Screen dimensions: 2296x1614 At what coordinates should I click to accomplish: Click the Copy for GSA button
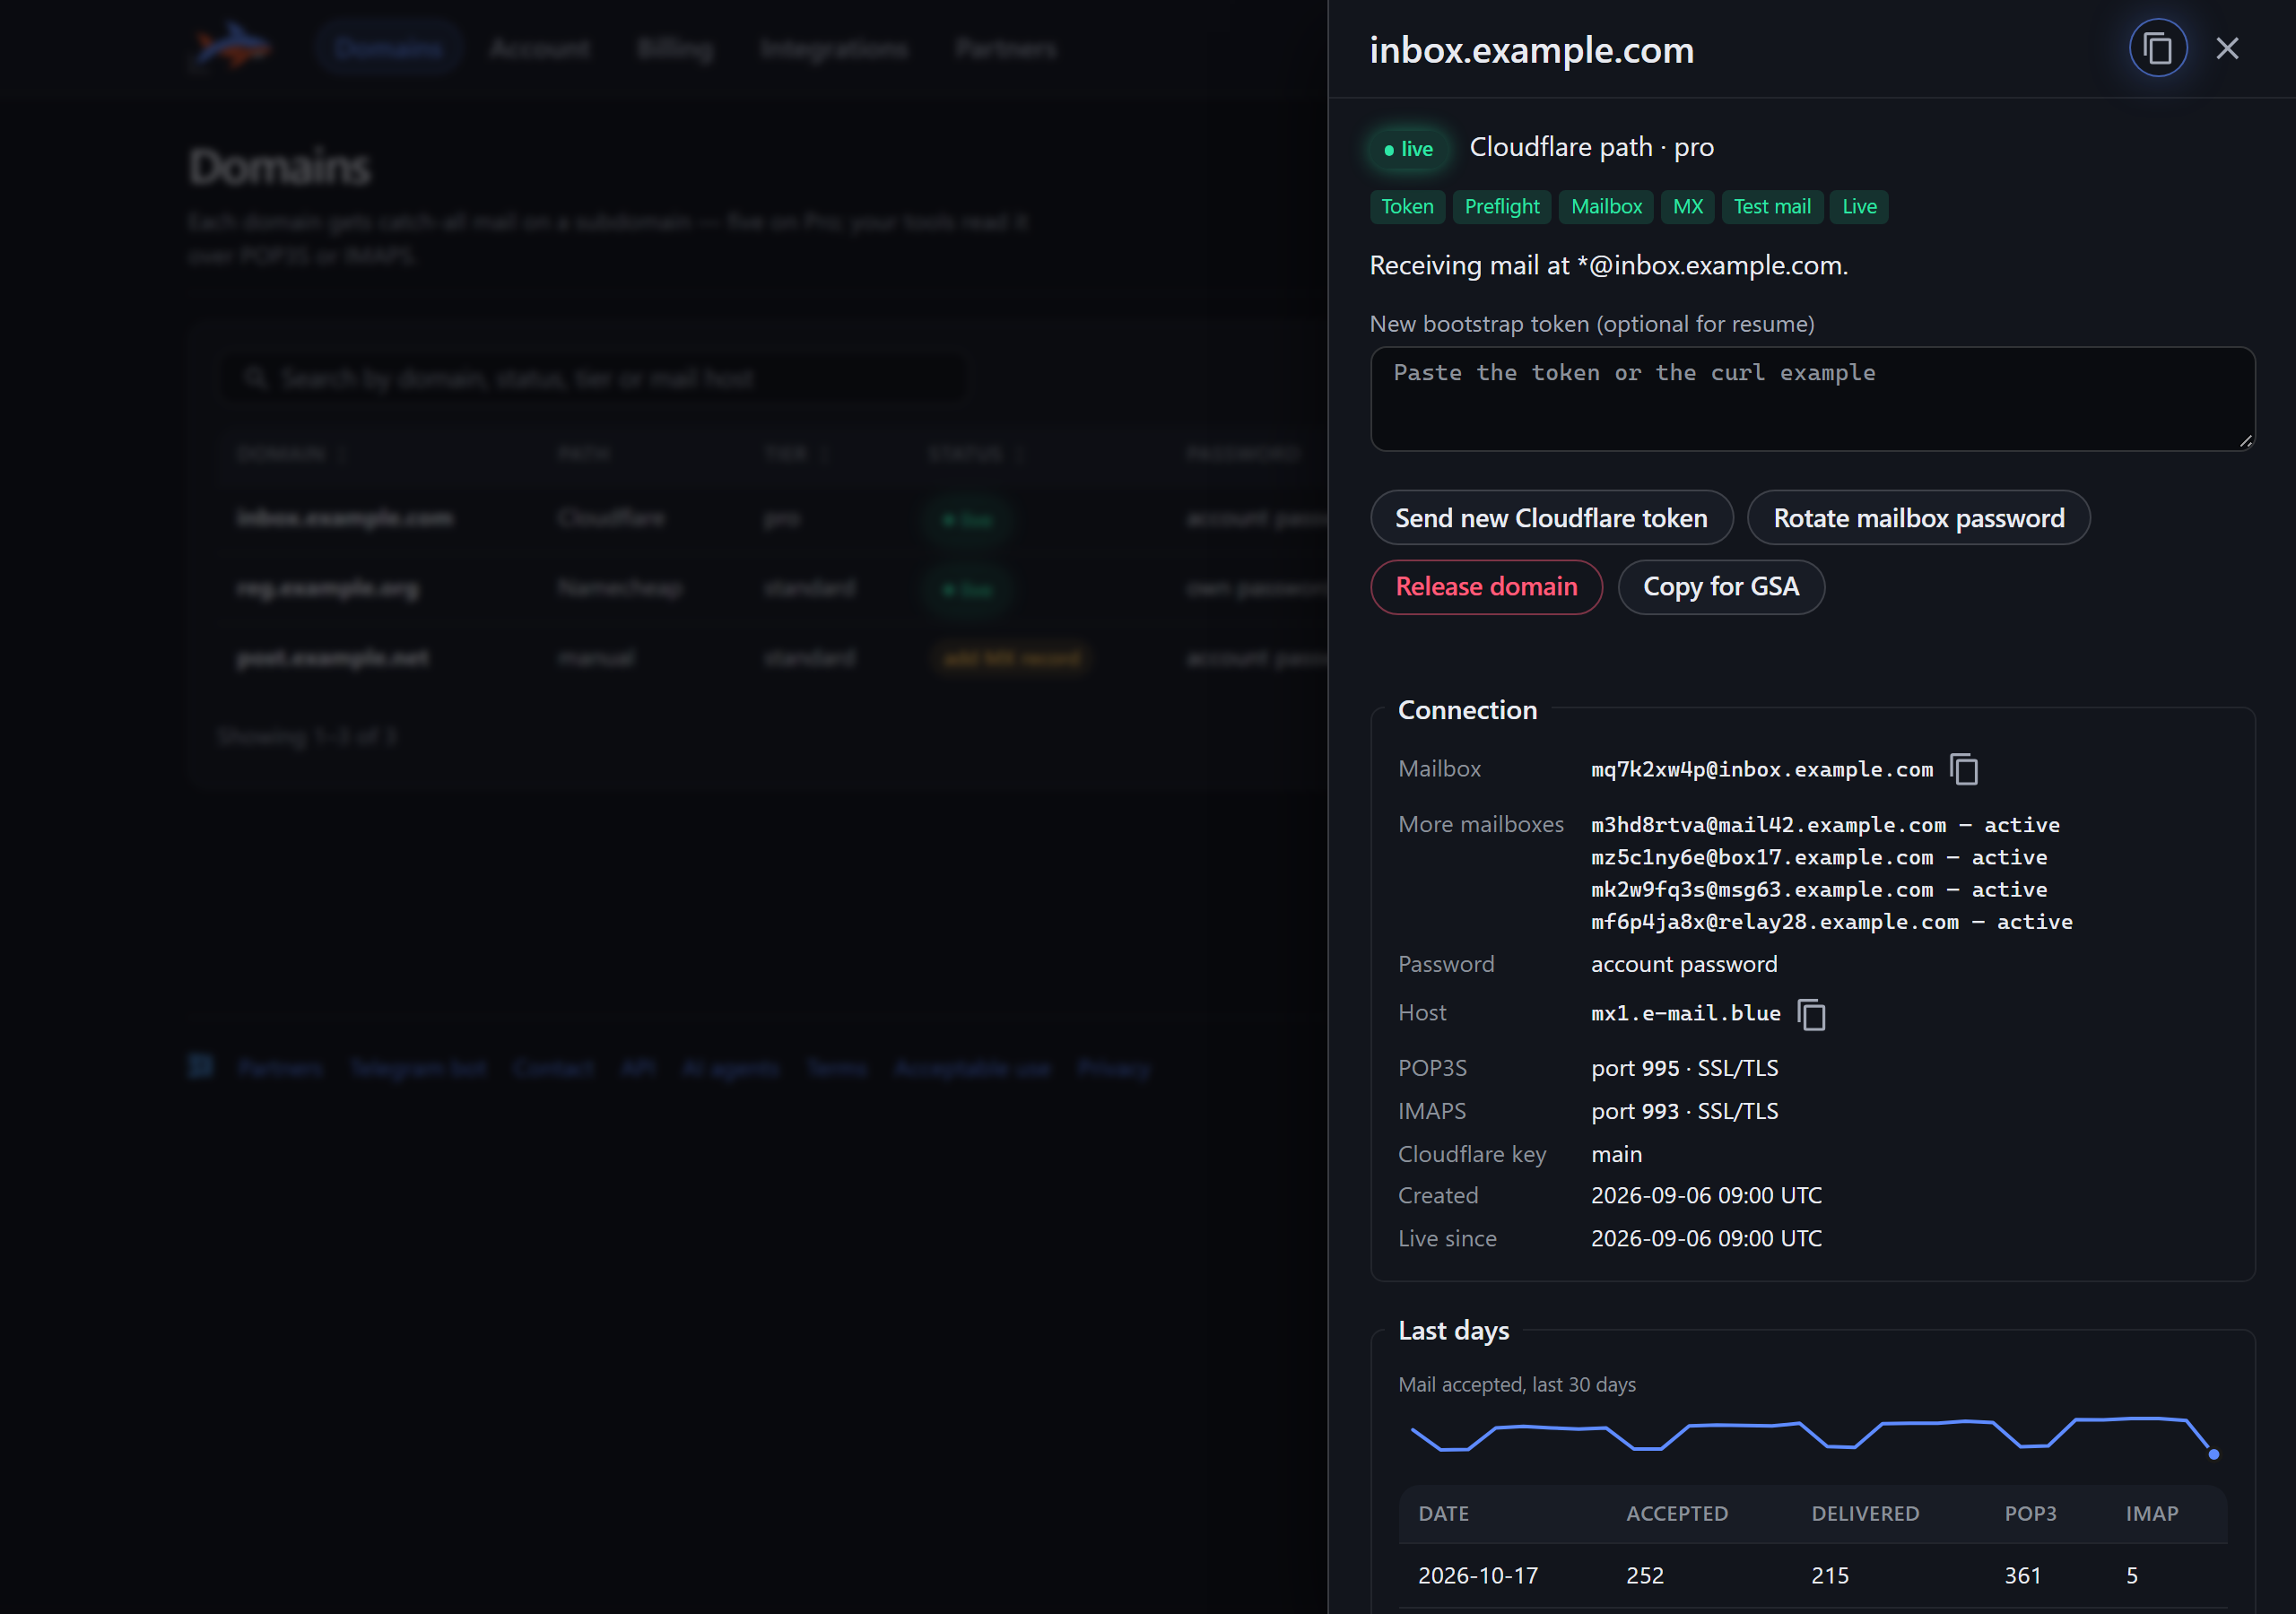tap(1720, 587)
